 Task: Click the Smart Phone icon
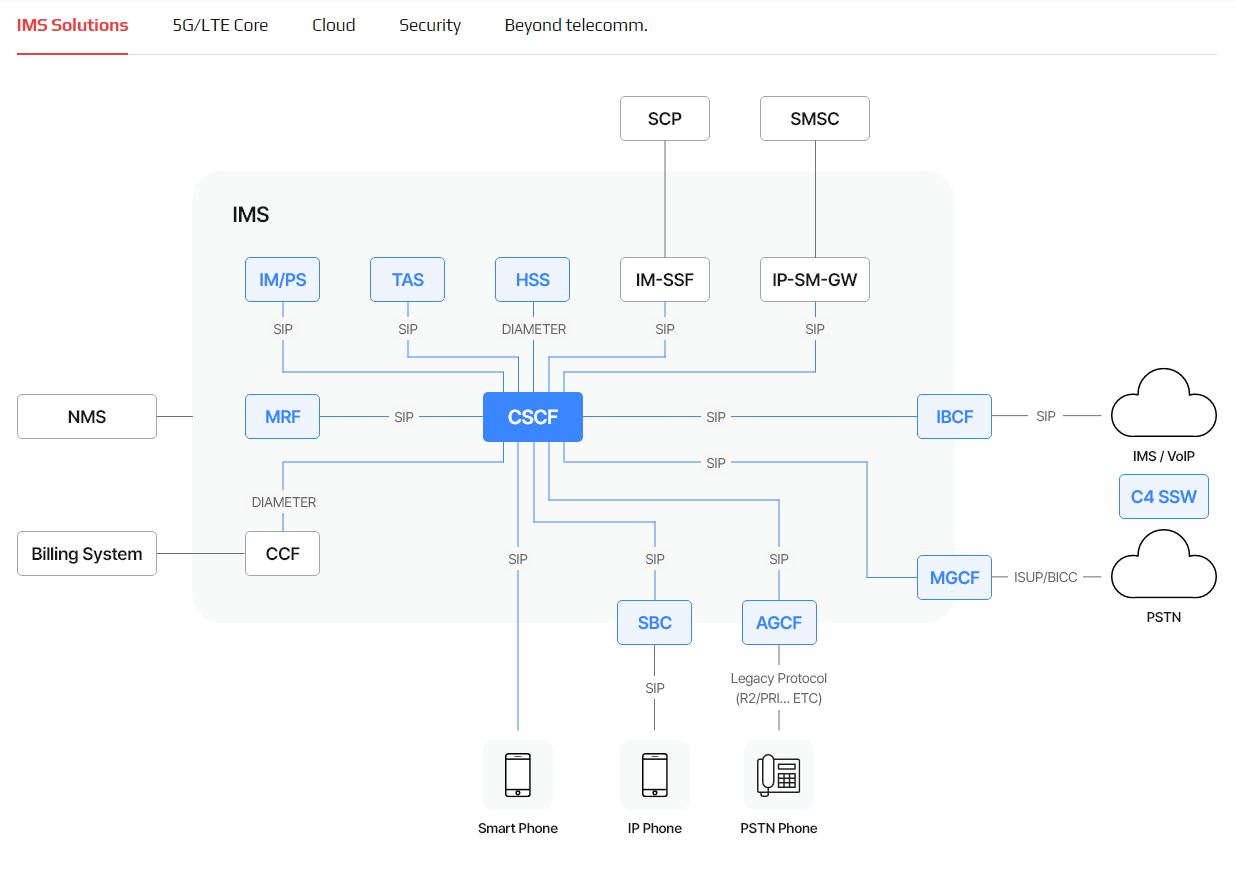518,775
